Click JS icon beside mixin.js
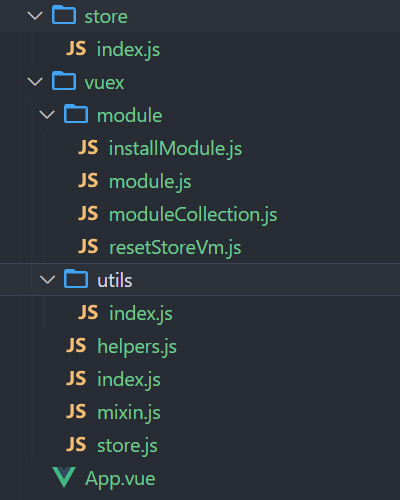 click(x=76, y=412)
